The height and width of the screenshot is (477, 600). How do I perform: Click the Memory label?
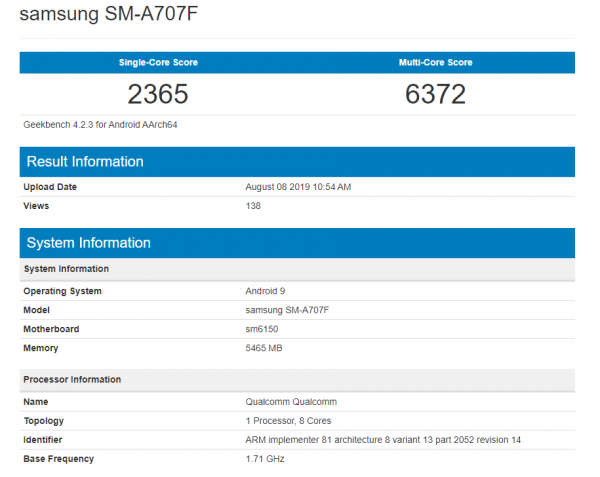coord(41,348)
